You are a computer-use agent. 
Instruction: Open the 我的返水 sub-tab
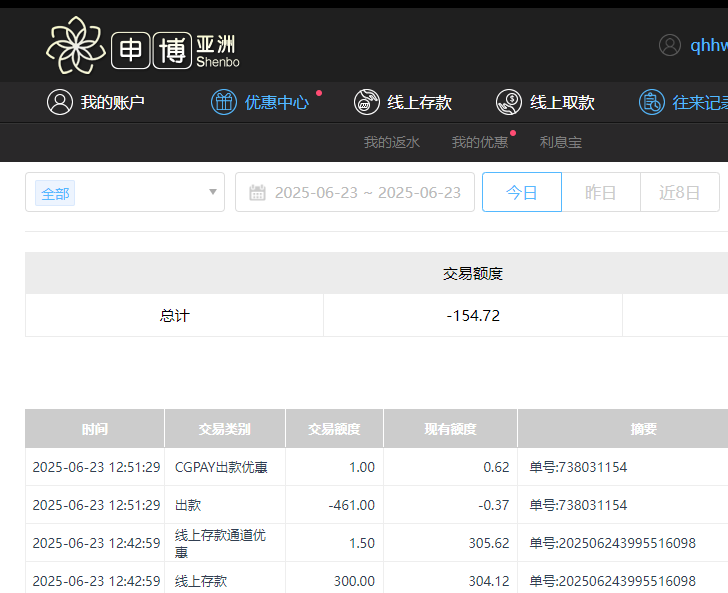point(391,142)
